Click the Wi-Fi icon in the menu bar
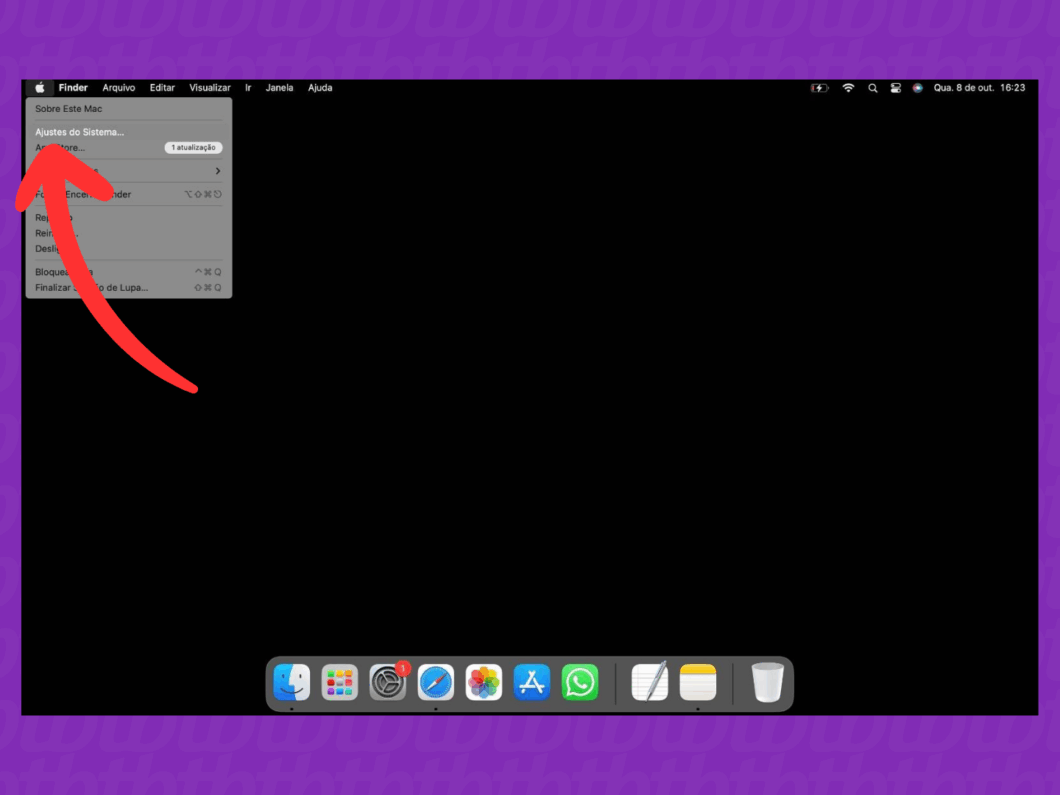This screenshot has width=1060, height=795. (847, 88)
